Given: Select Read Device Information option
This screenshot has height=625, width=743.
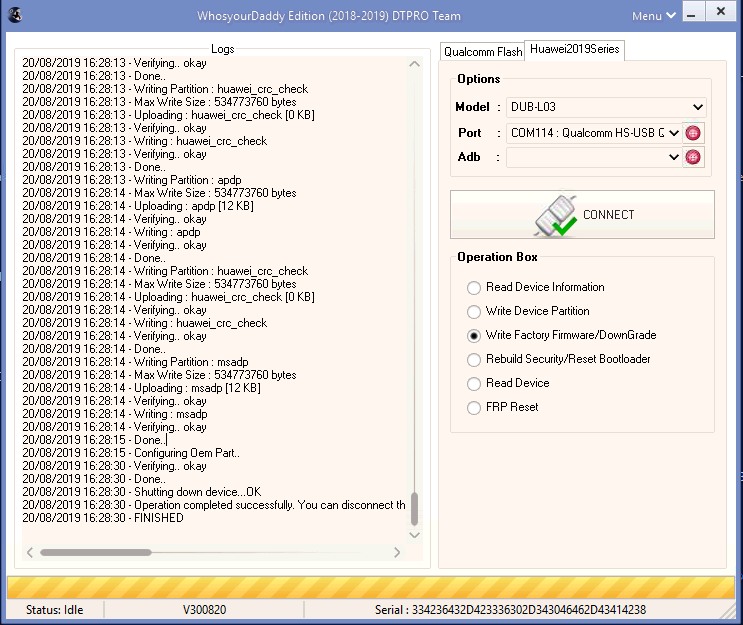Looking at the screenshot, I should (x=474, y=288).
